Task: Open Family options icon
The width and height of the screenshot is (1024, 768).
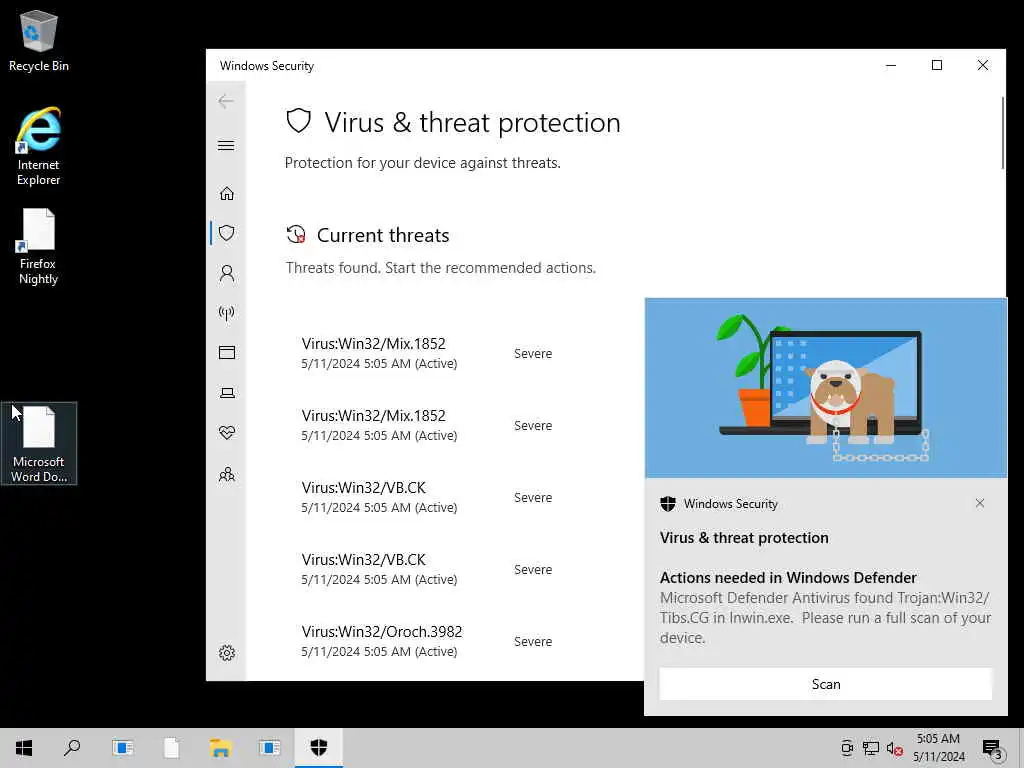Action: [x=227, y=474]
